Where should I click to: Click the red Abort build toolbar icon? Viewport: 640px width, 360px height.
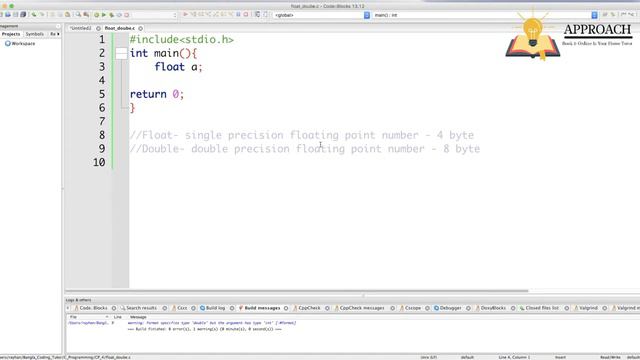click(127, 15)
